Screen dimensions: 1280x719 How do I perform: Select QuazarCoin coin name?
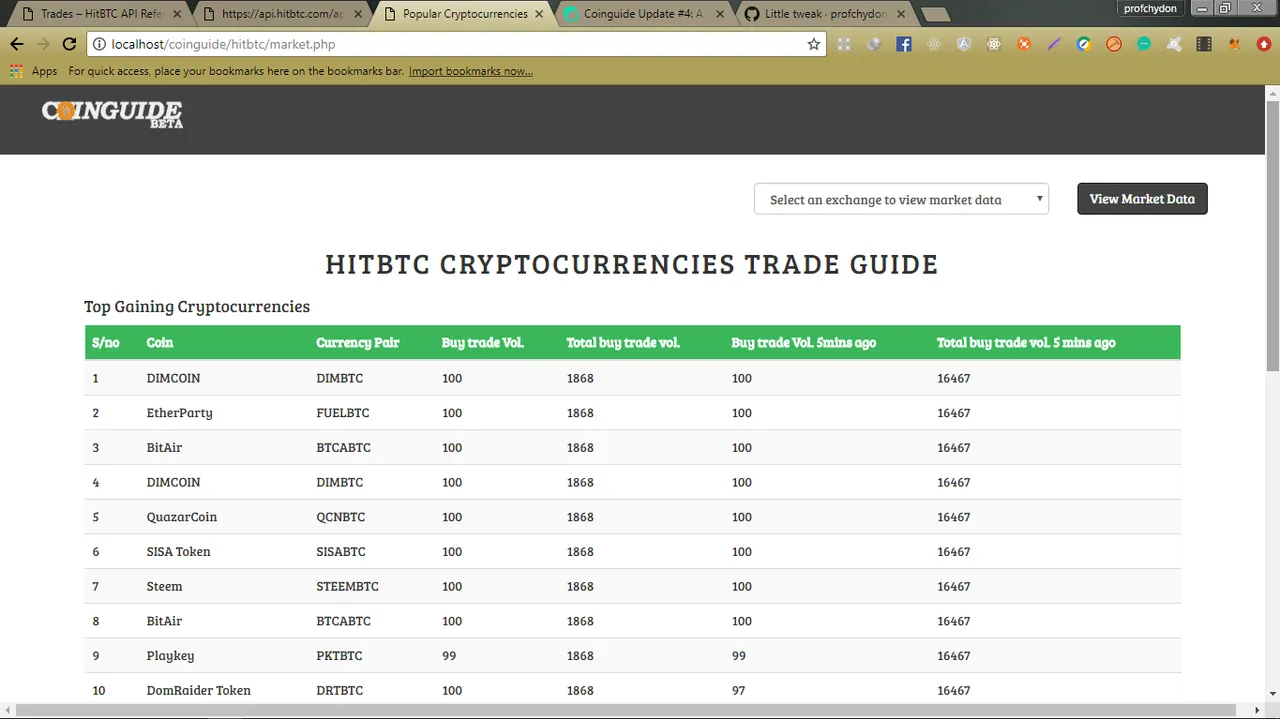tap(181, 517)
